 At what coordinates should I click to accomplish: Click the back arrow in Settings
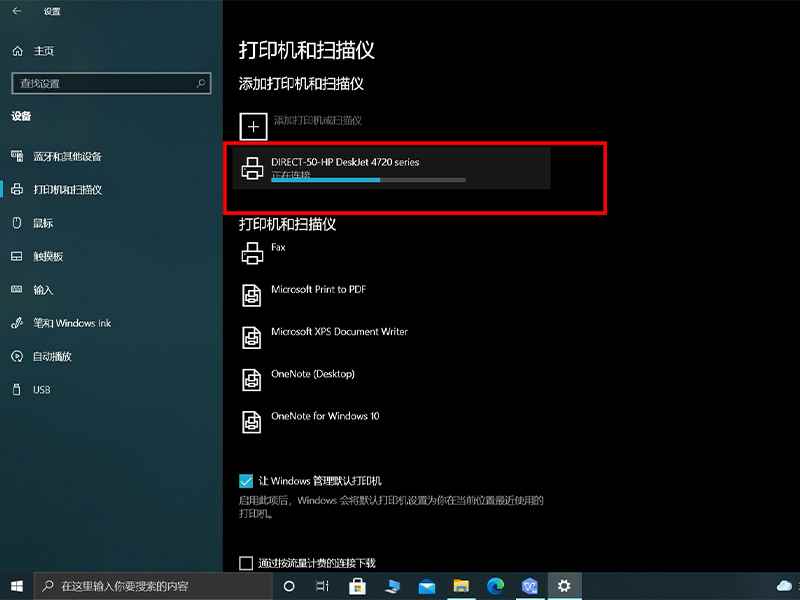(x=16, y=11)
